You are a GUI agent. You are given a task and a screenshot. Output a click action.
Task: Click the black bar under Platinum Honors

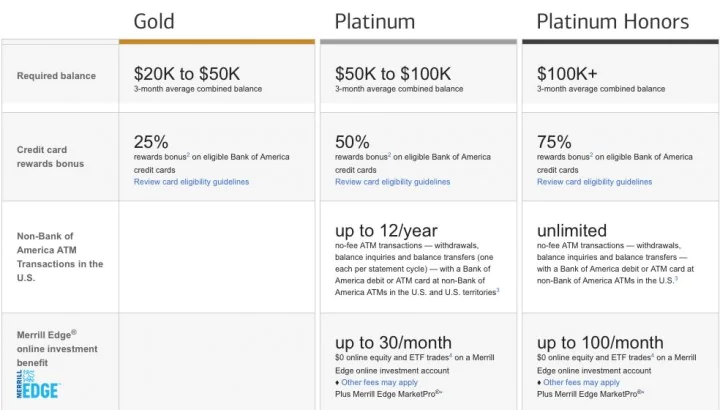(x=619, y=42)
